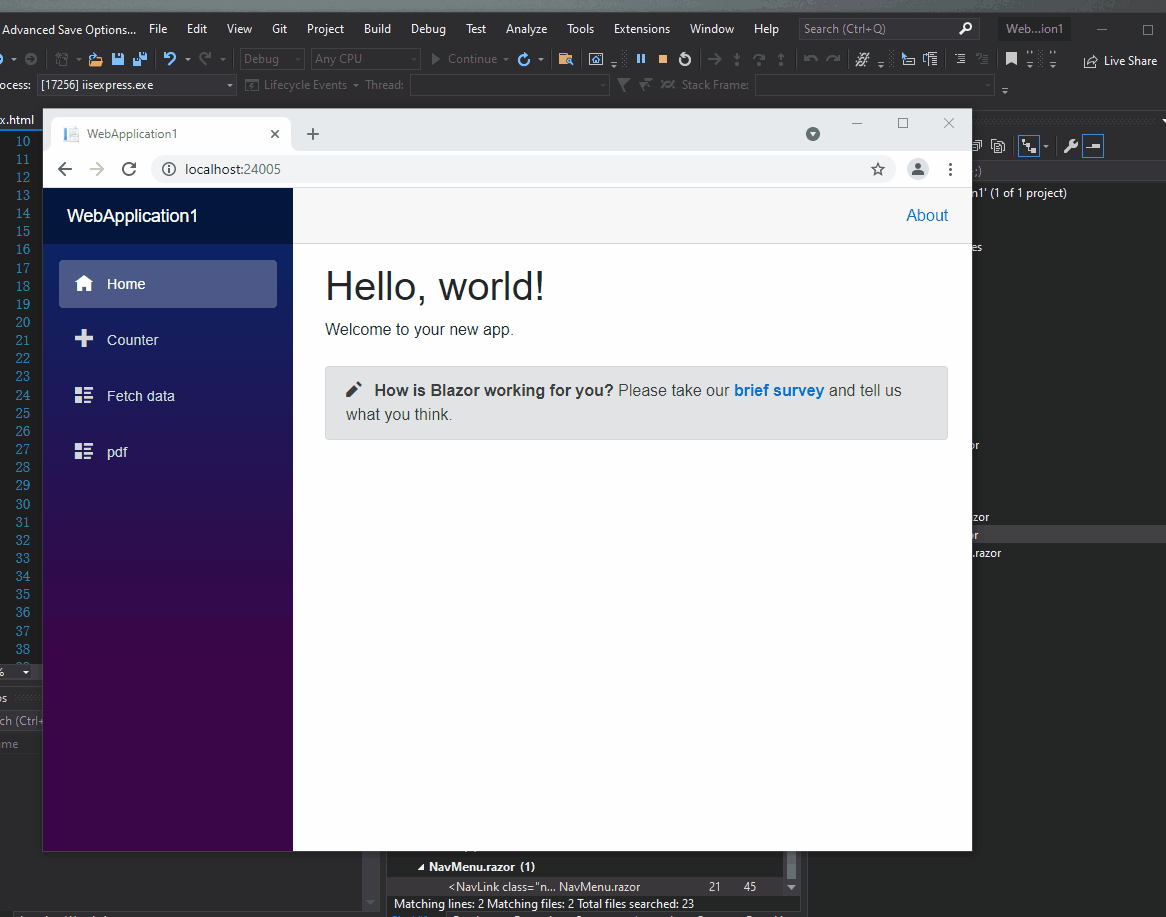The image size is (1166, 917).
Task: Open the Test menu
Action: 476,29
